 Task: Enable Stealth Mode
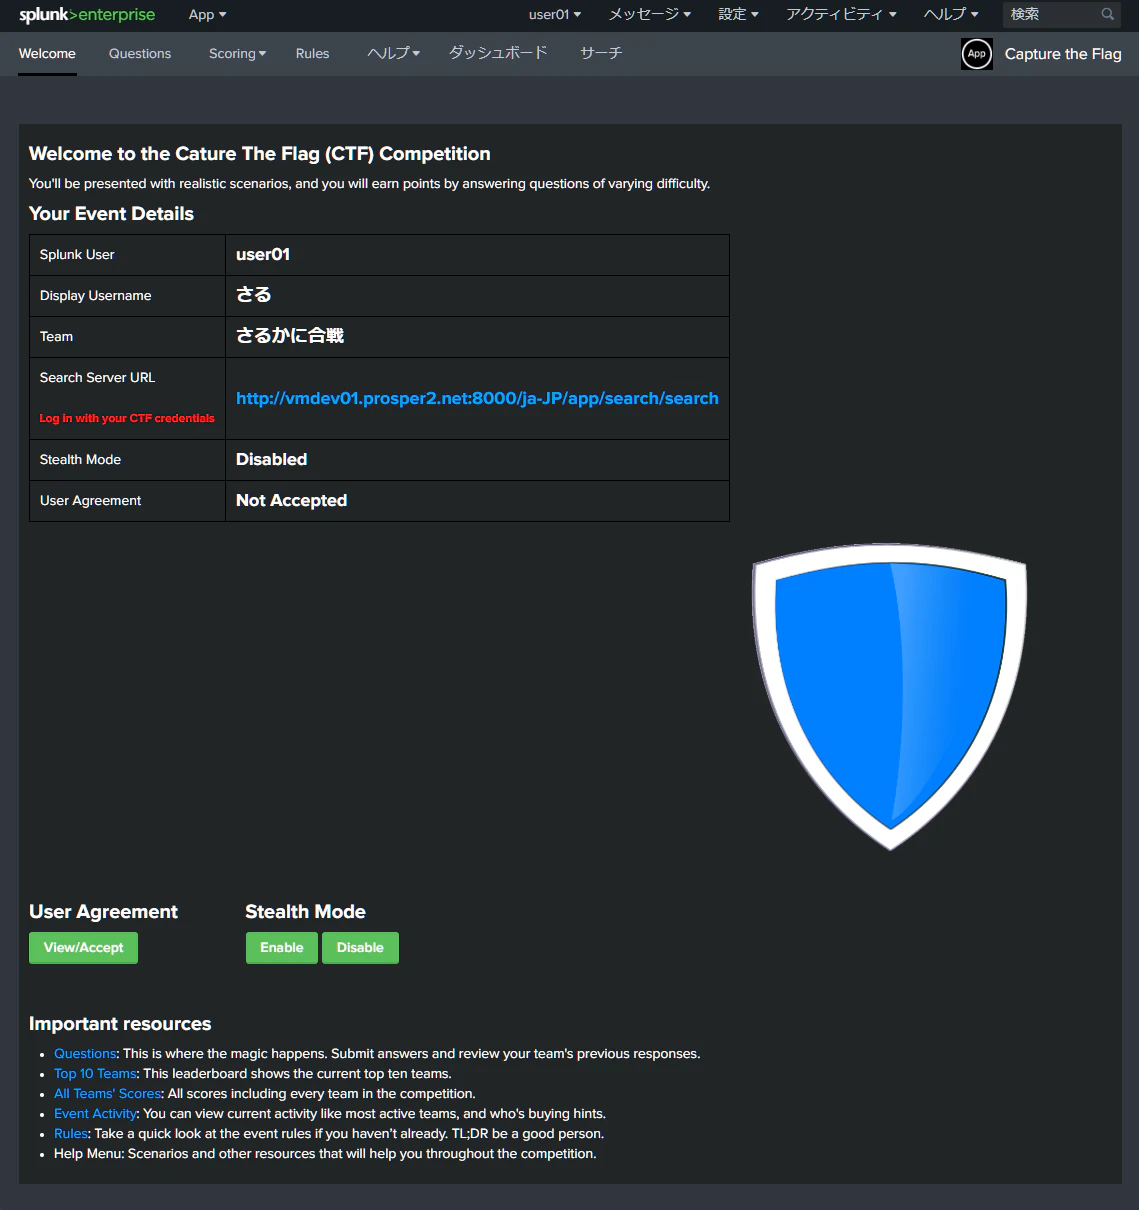click(x=282, y=948)
